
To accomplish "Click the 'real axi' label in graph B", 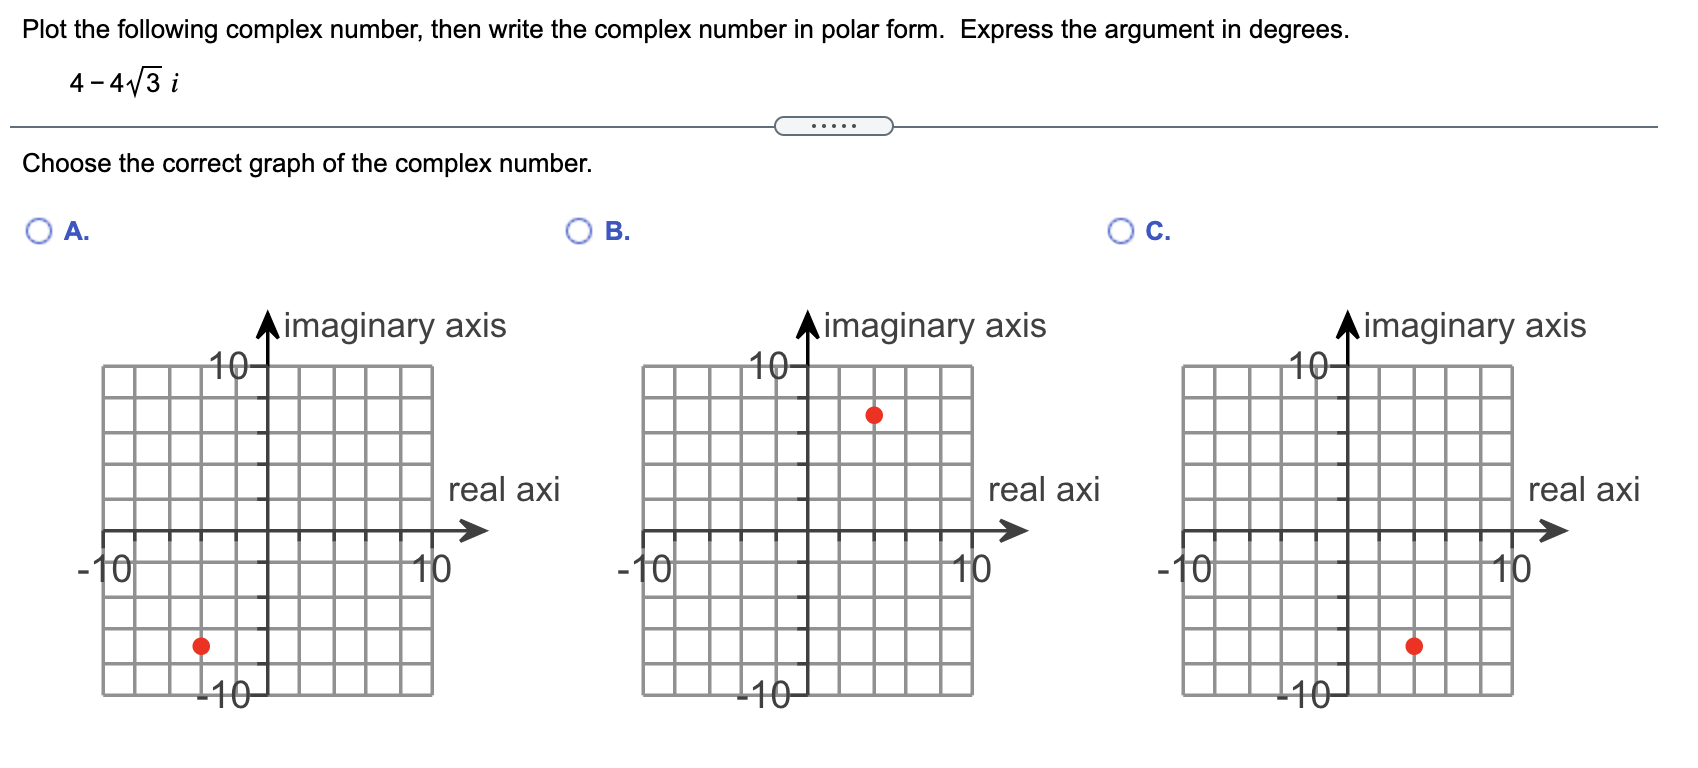I will tap(1043, 489).
